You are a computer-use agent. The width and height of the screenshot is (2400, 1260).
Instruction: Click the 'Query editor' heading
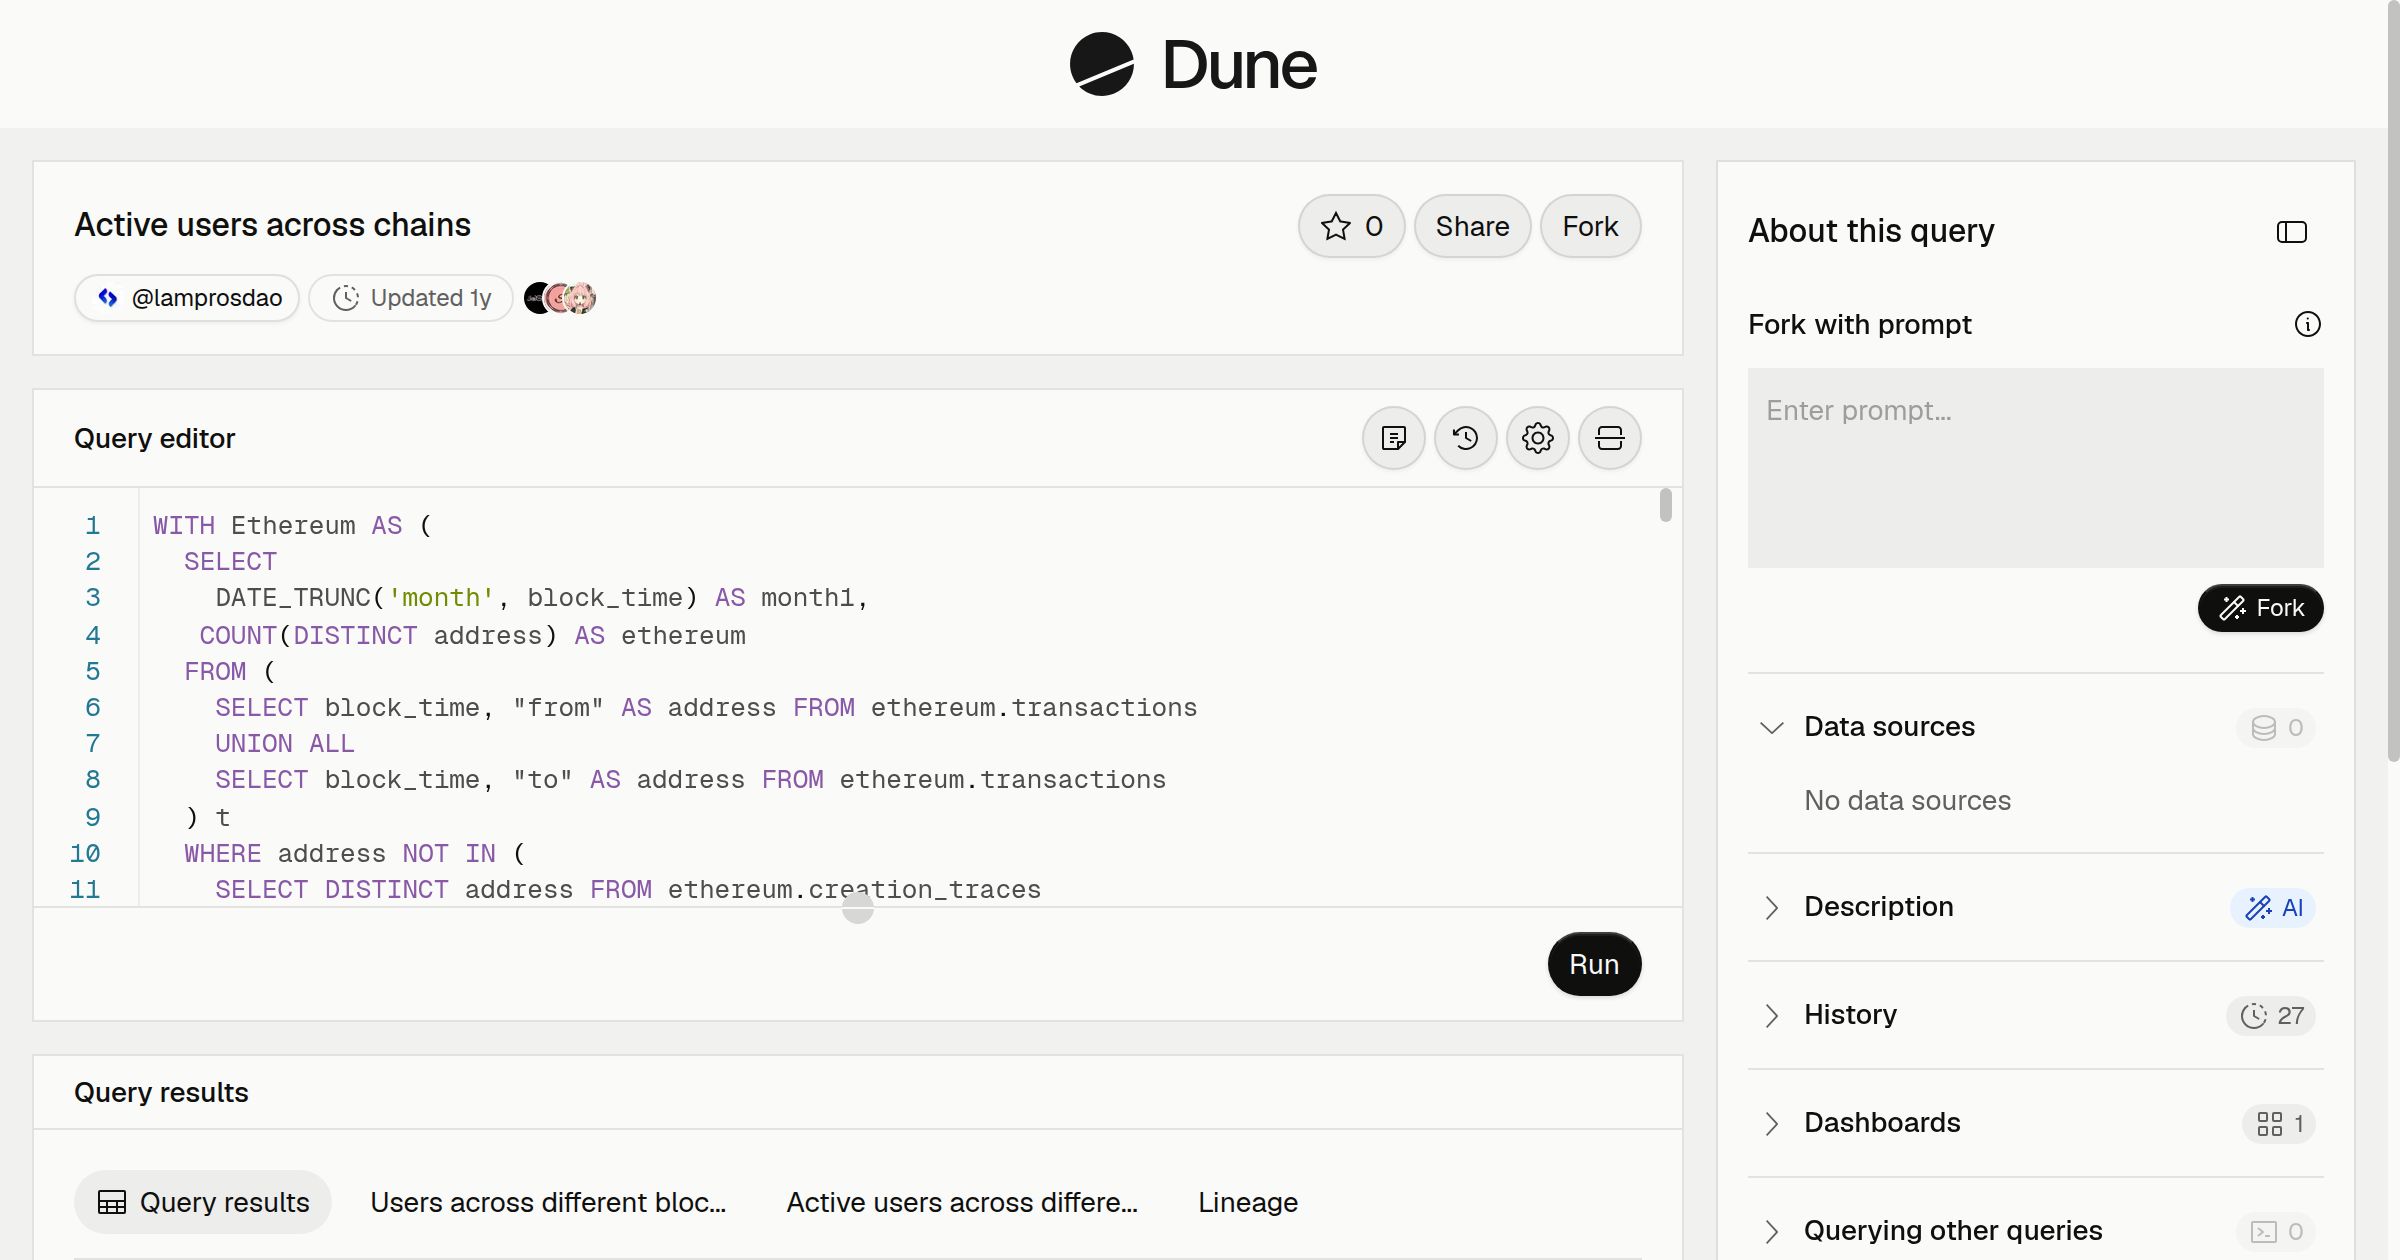pyautogui.click(x=154, y=439)
